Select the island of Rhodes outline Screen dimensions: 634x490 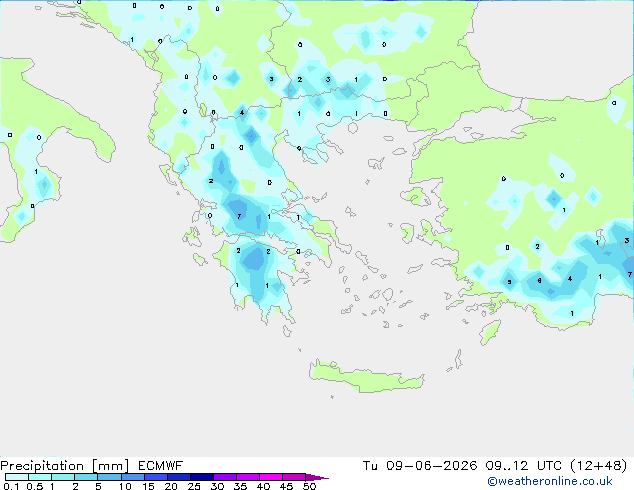[490, 332]
